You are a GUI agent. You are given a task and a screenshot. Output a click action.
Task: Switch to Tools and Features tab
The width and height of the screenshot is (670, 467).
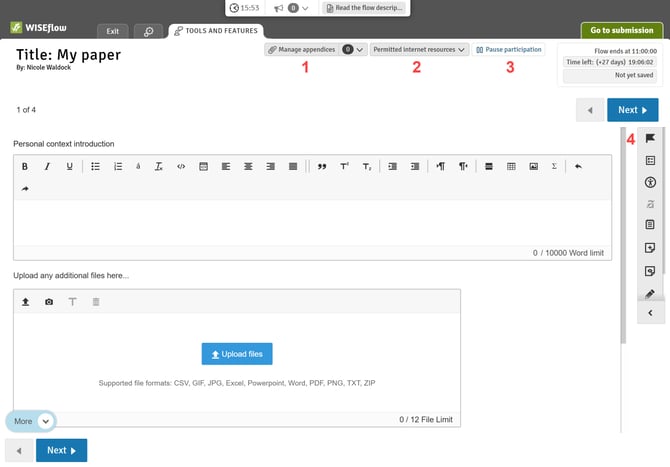coord(216,31)
